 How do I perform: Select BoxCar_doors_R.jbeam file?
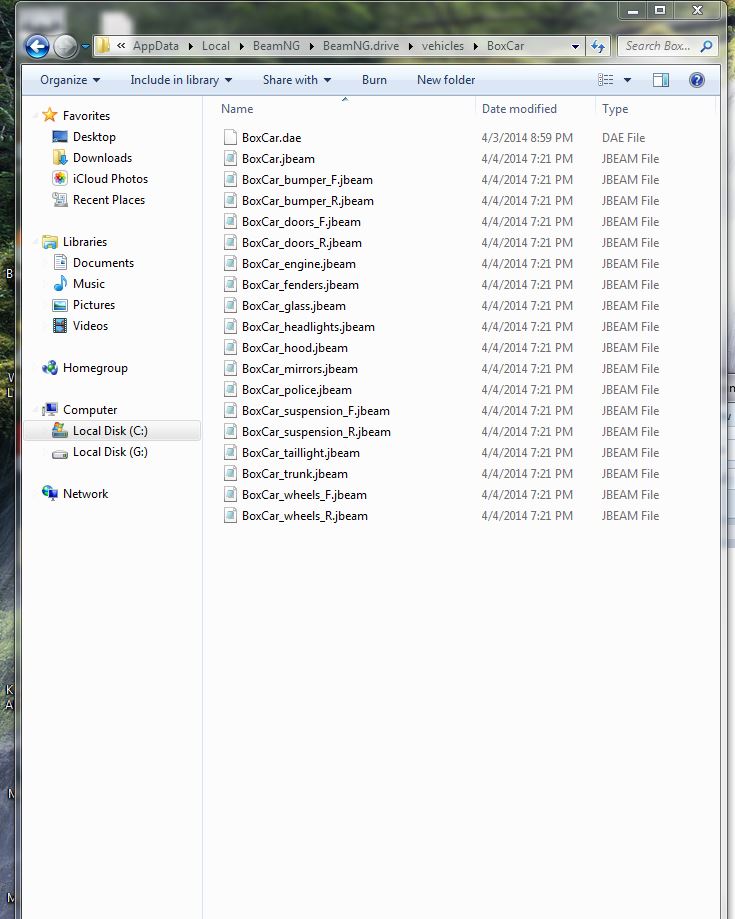click(x=302, y=243)
